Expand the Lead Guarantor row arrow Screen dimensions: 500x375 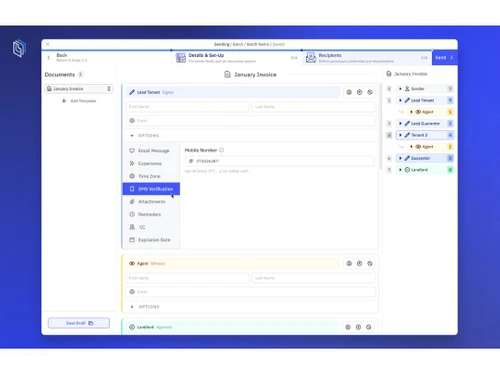pyautogui.click(x=400, y=123)
